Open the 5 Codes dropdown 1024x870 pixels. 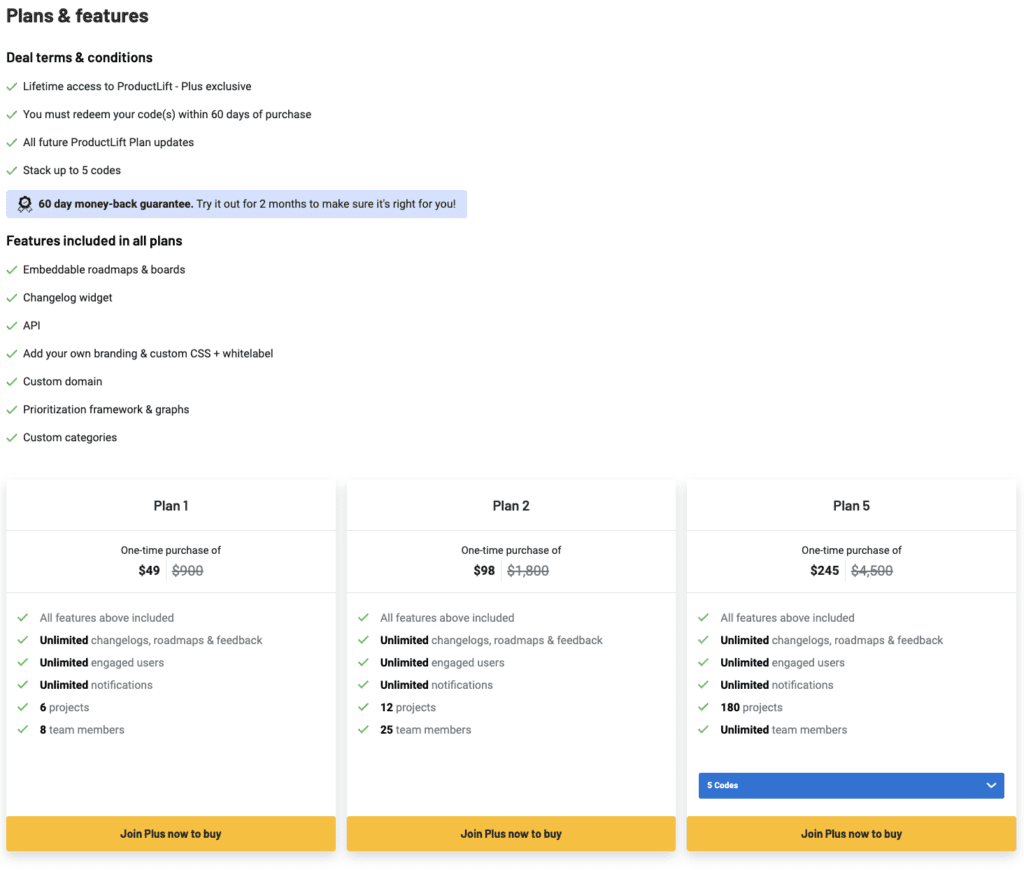pos(851,786)
